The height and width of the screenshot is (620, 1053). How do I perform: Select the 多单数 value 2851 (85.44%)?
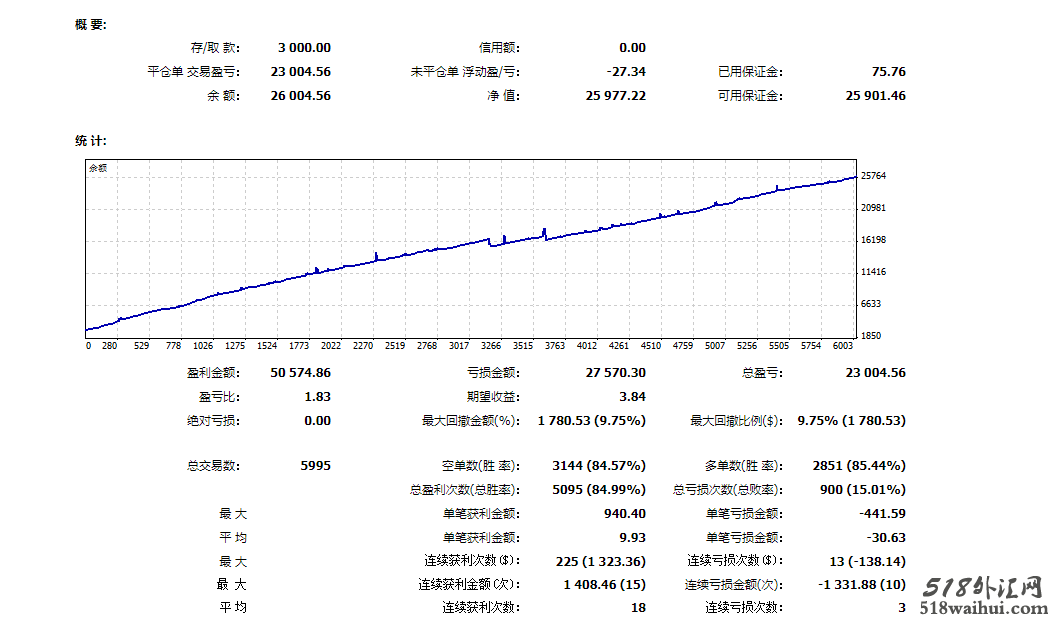(857, 465)
